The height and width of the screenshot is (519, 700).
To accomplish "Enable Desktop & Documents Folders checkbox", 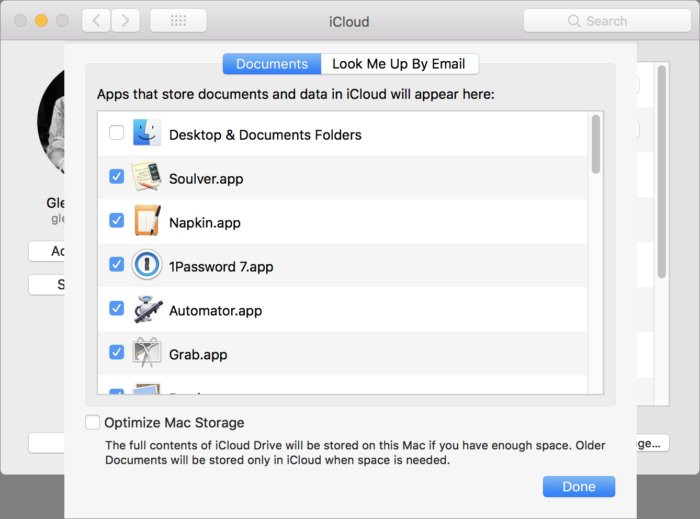I will (117, 133).
